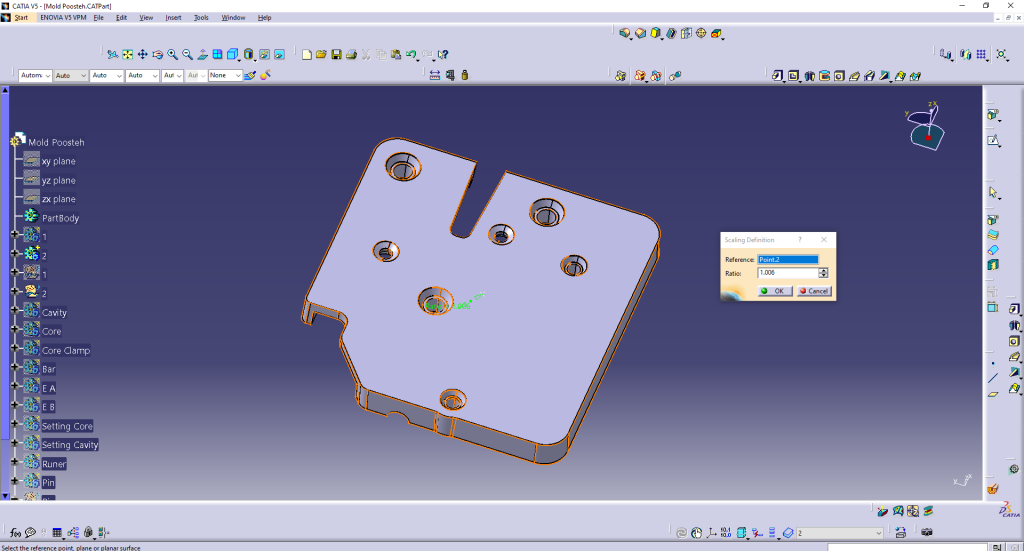Expand the Runer tree node
This screenshot has height=551, width=1024.
pyautogui.click(x=14, y=462)
